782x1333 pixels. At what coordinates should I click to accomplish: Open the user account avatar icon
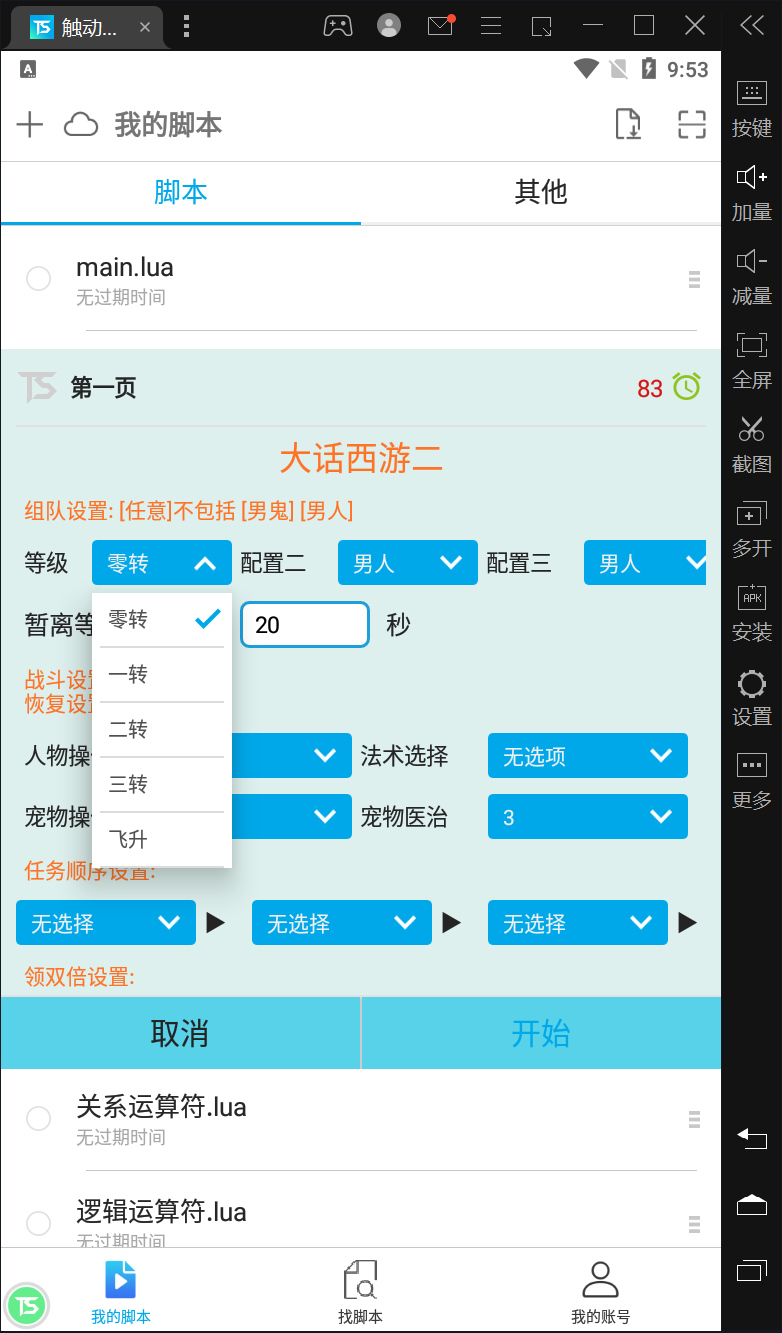pos(389,26)
